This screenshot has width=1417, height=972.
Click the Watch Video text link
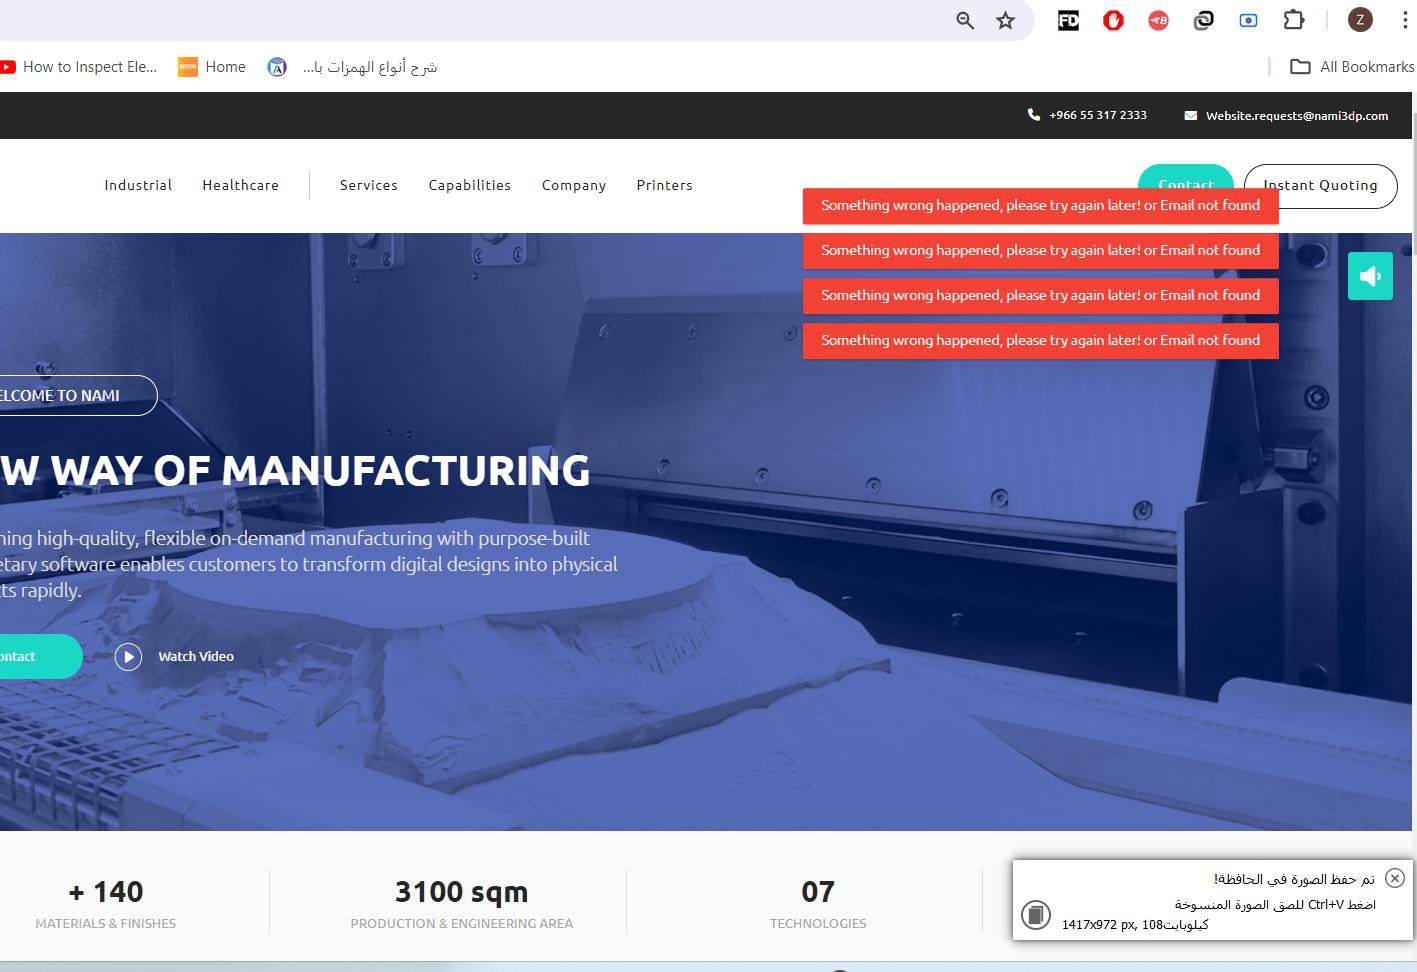(196, 656)
